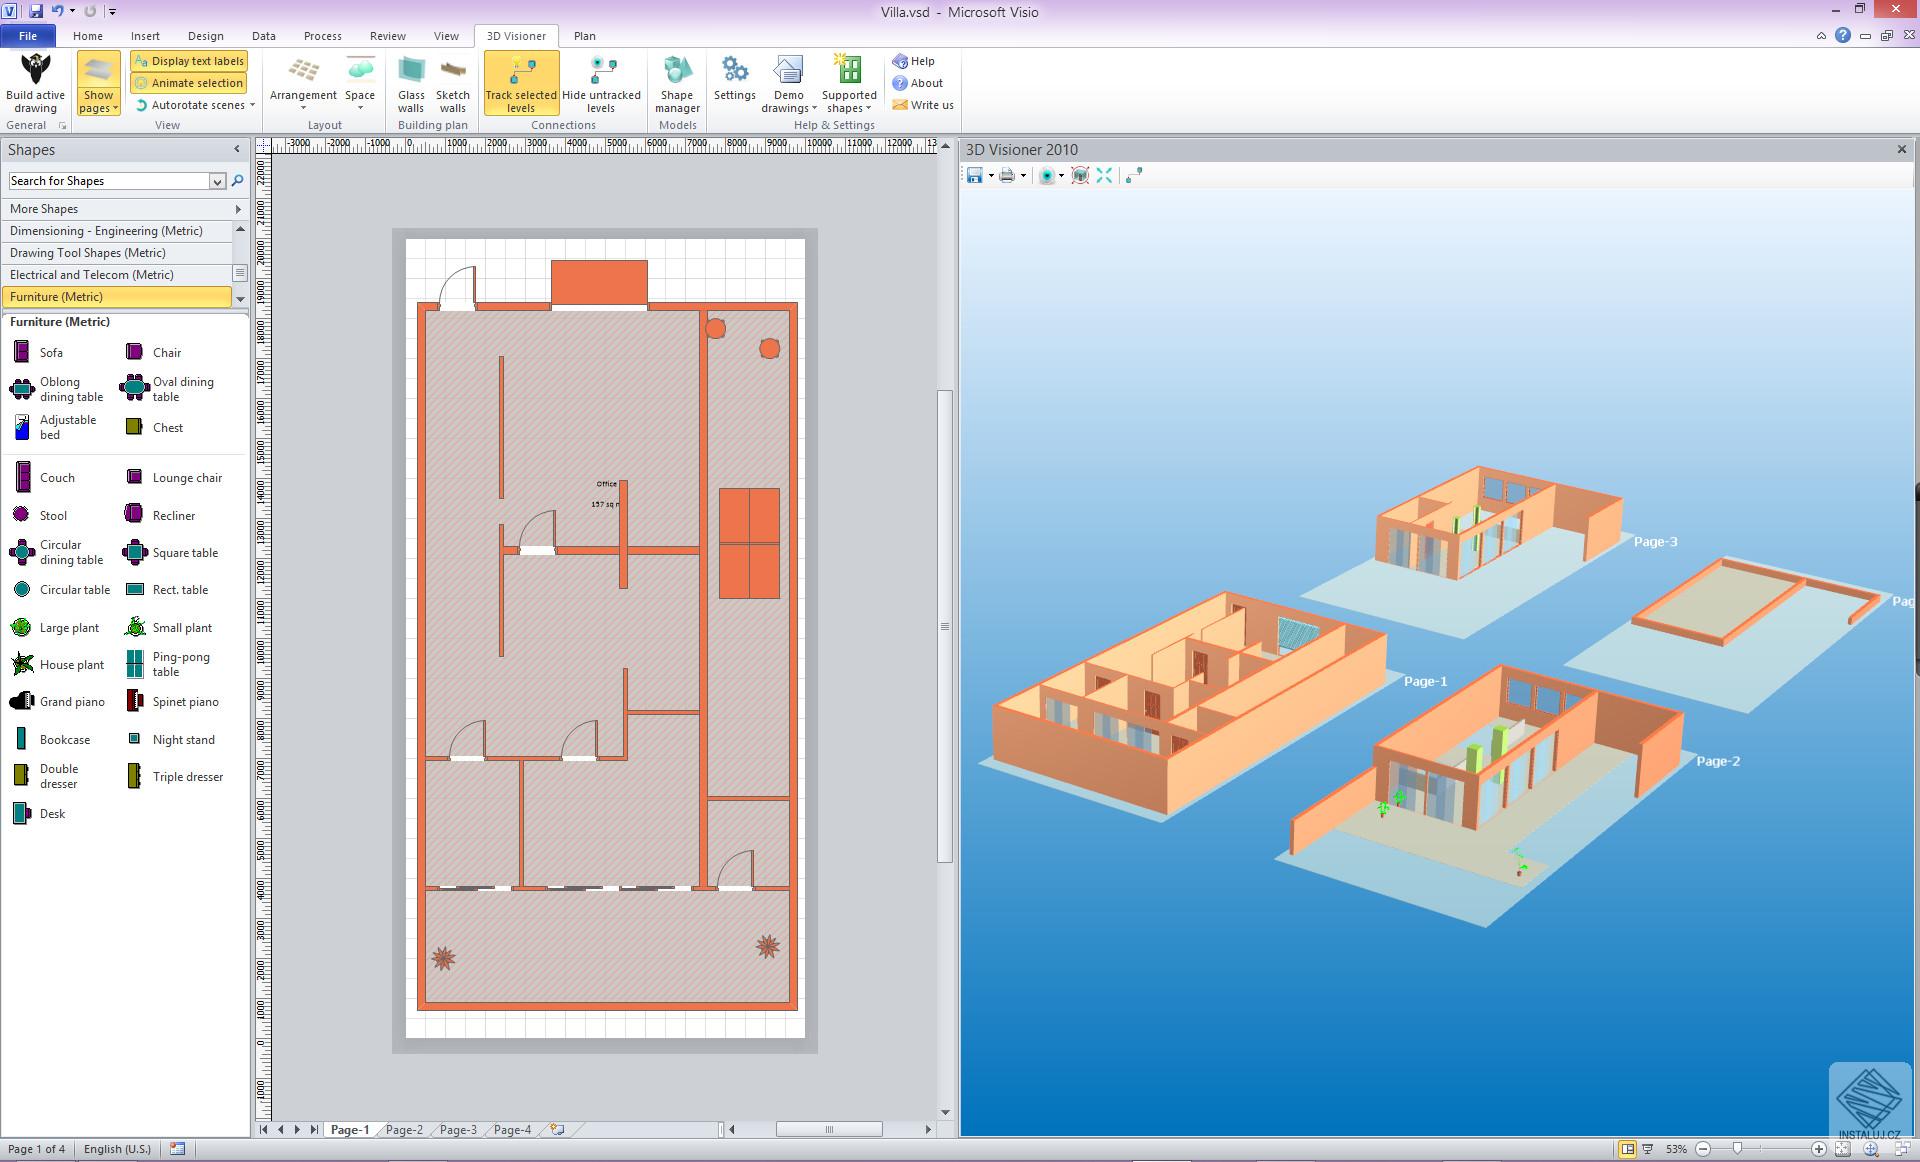1920x1162 pixels.
Task: Click Build active drawing icon
Action: pyautogui.click(x=35, y=82)
